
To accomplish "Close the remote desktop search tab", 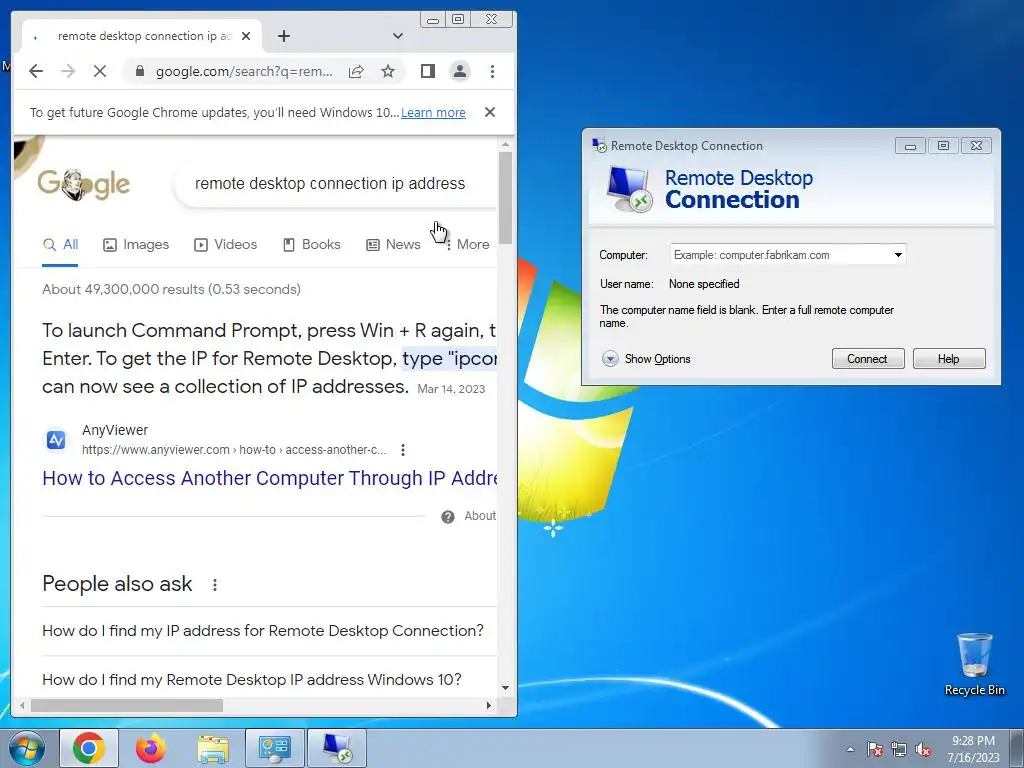I will (x=246, y=37).
